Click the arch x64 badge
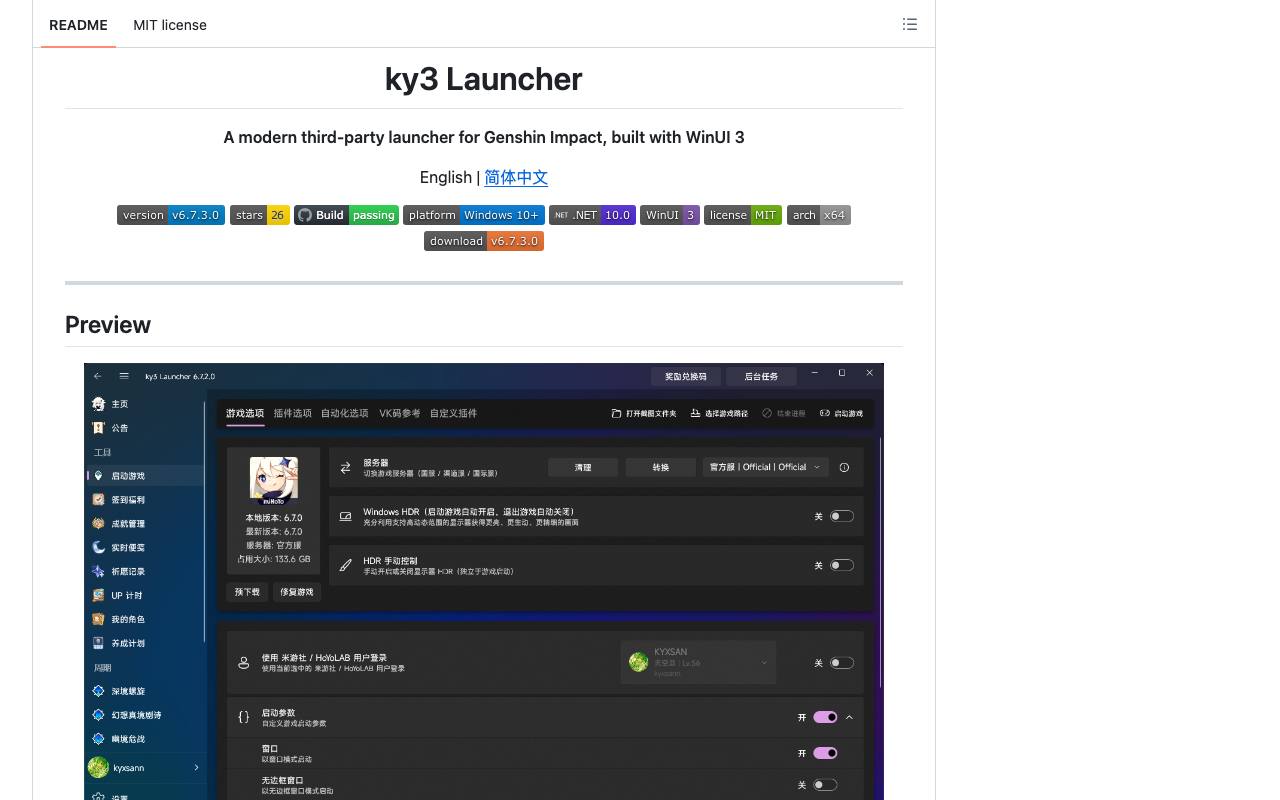 coord(819,215)
